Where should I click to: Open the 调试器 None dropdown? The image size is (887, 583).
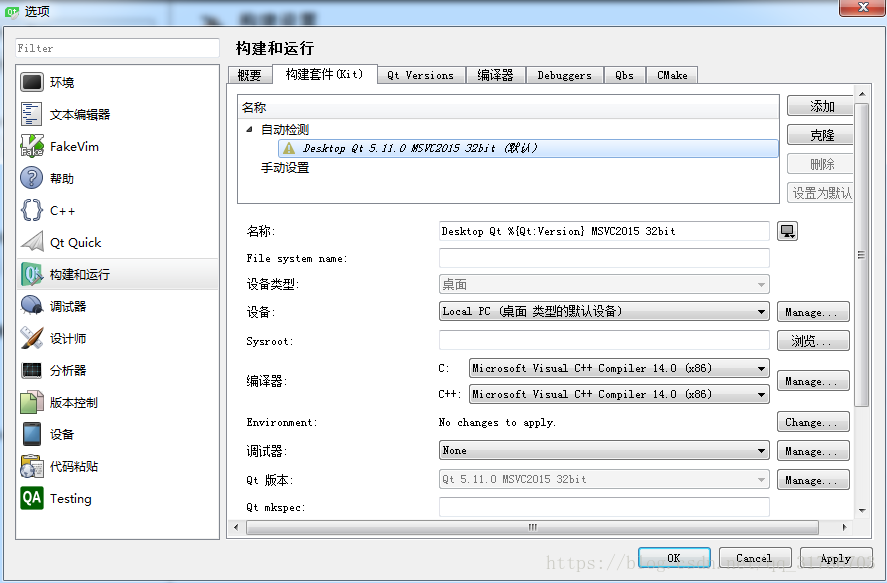[604, 451]
